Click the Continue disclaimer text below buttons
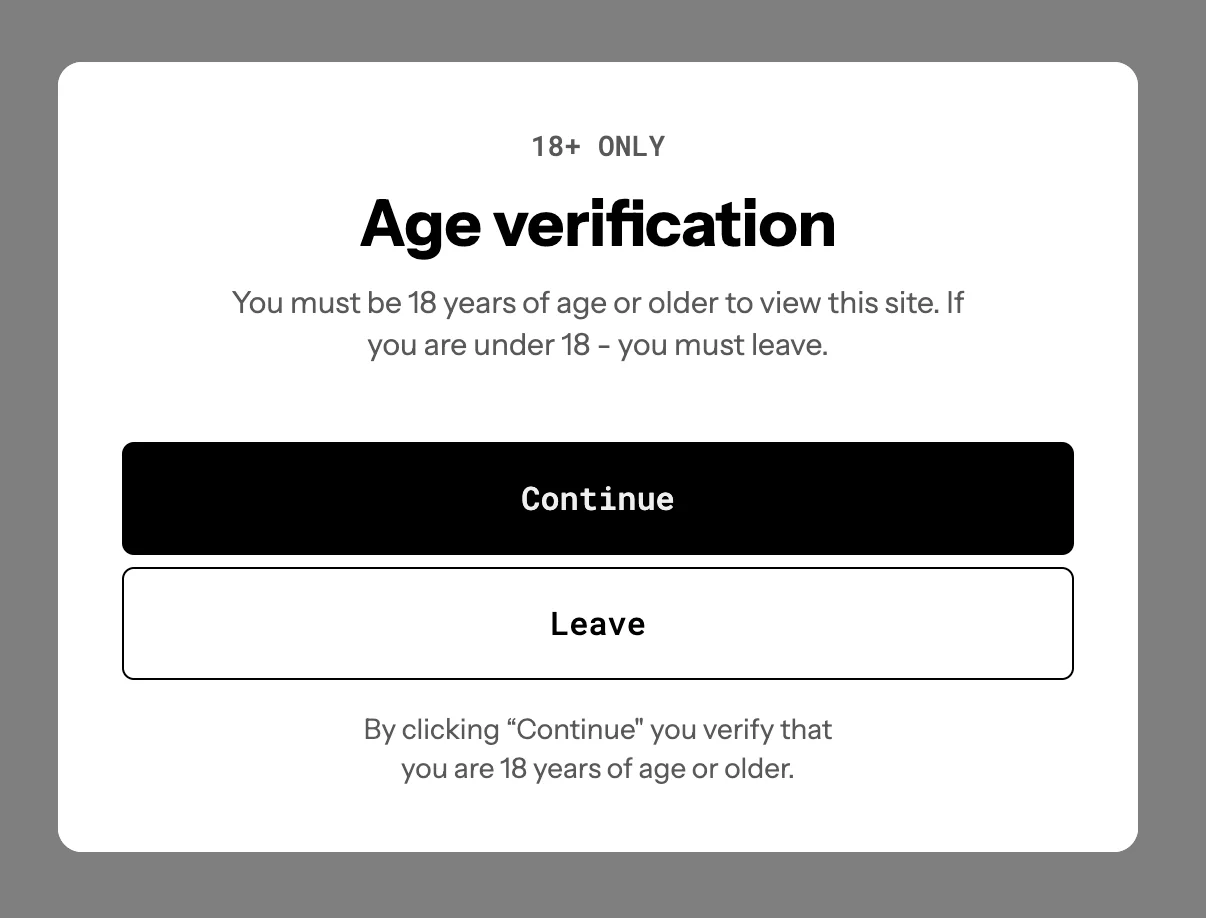 597,748
